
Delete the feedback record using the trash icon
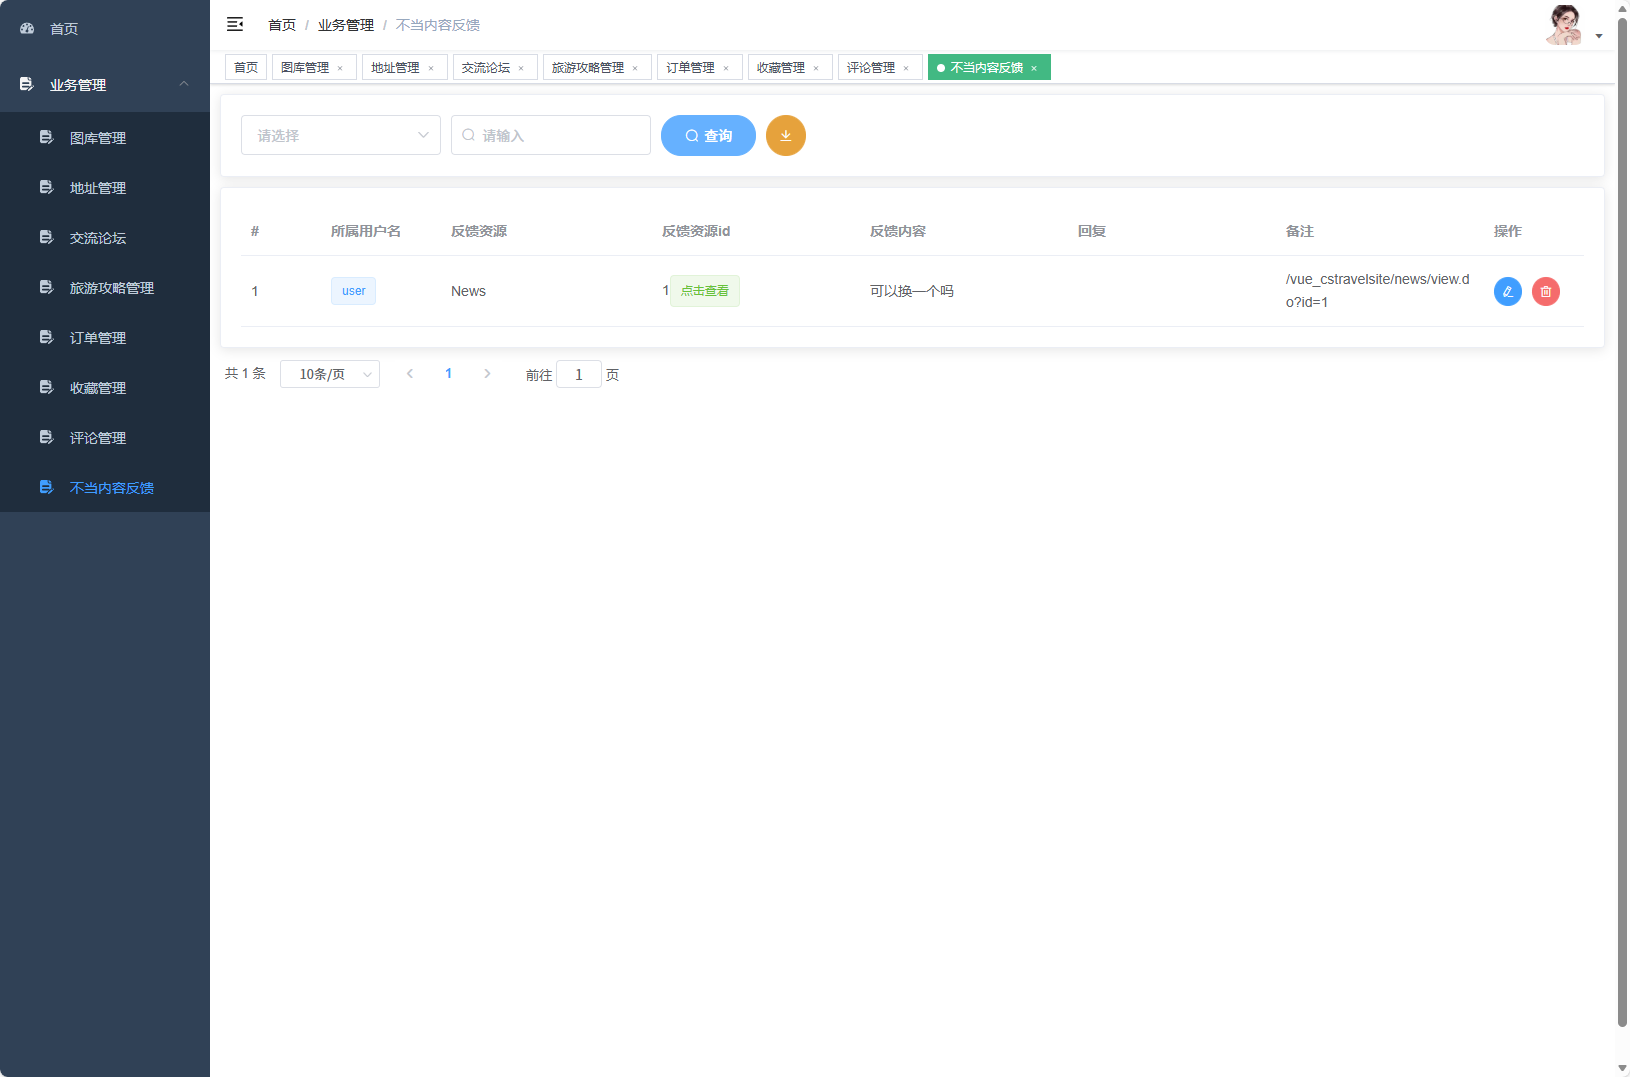1545,291
